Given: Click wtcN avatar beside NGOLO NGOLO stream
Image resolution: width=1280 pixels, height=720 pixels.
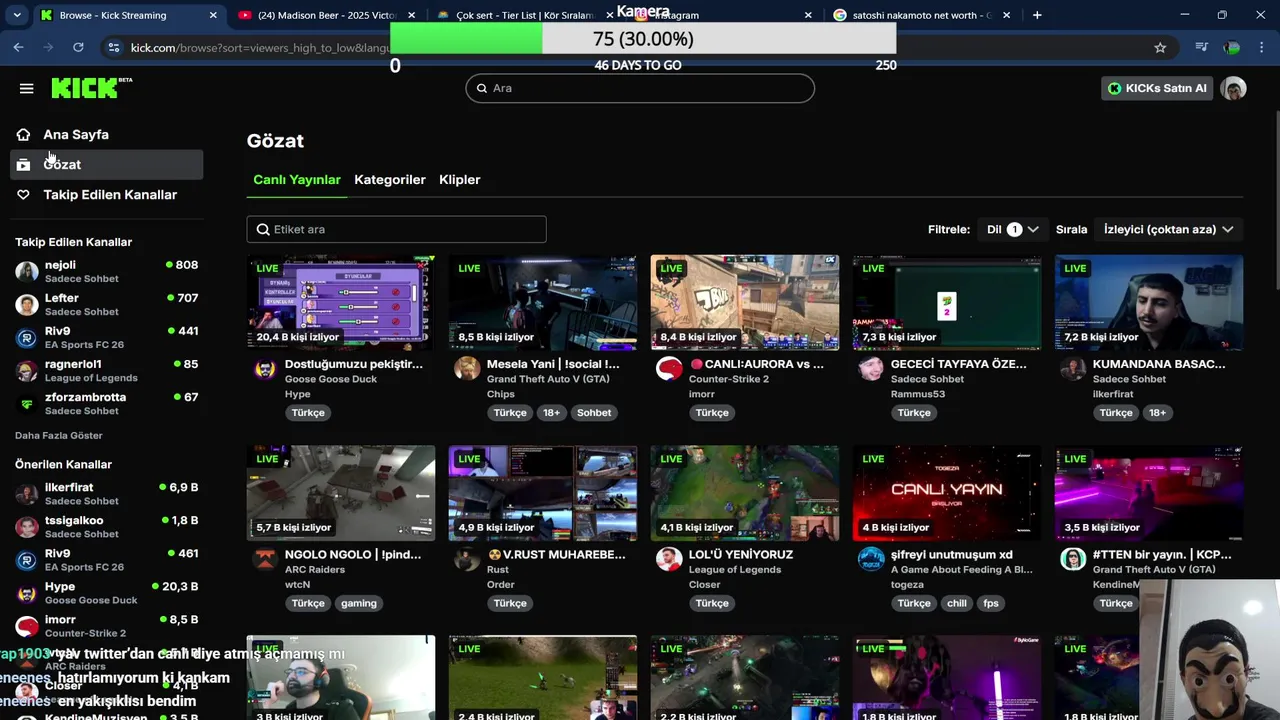Looking at the screenshot, I should tap(265, 559).
